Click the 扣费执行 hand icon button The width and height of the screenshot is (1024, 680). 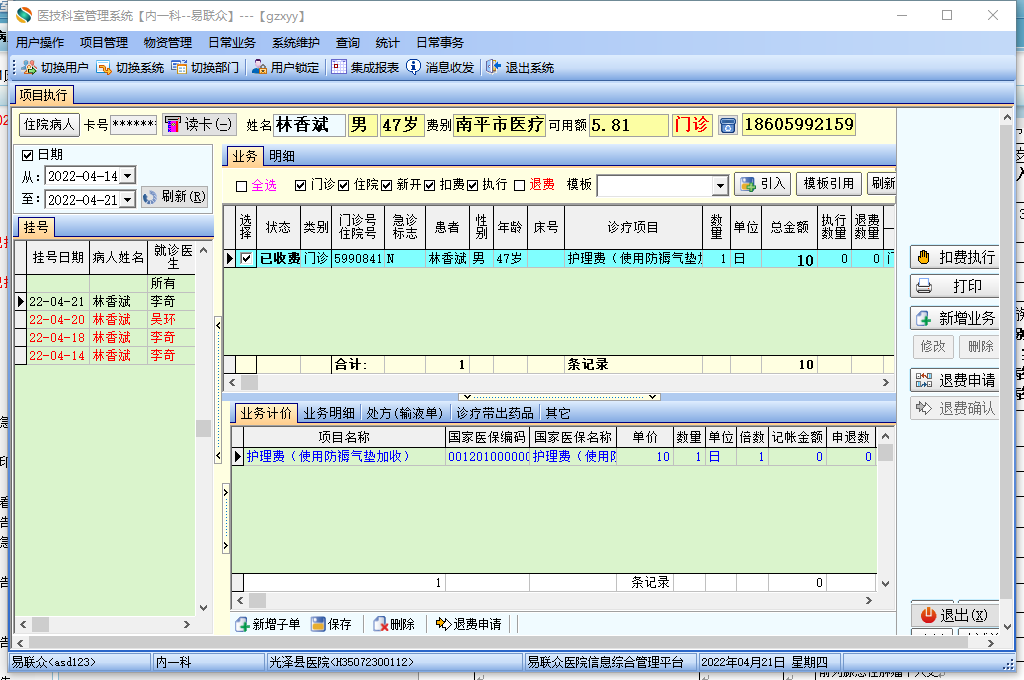(955, 257)
